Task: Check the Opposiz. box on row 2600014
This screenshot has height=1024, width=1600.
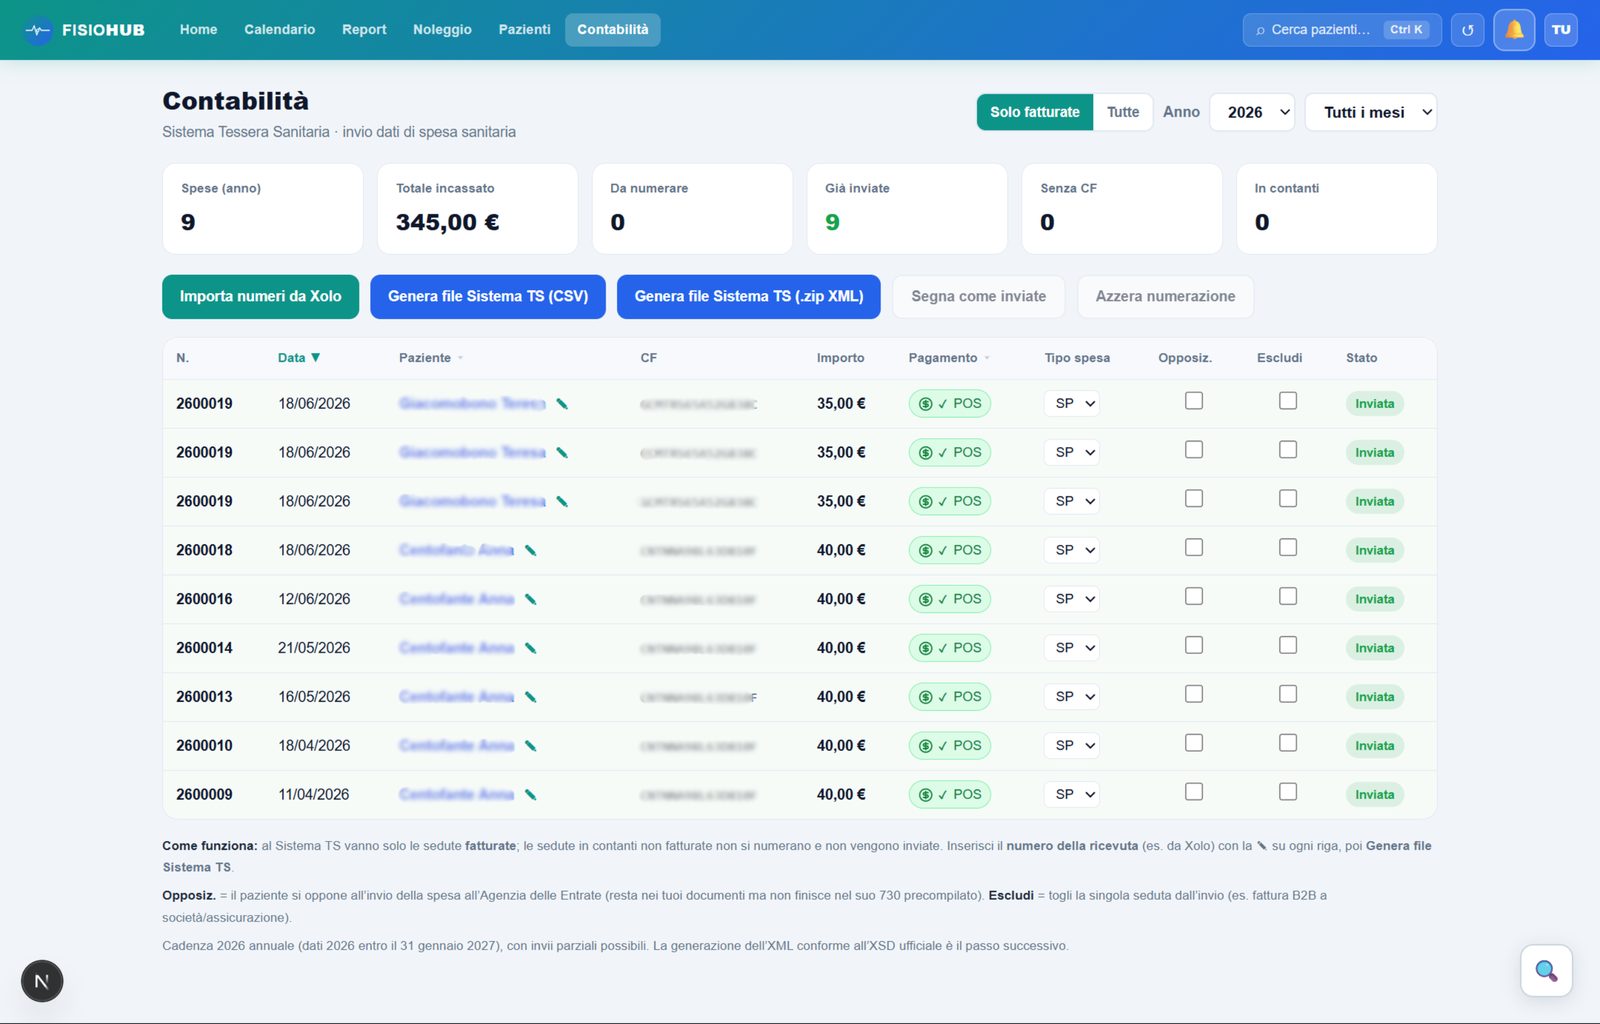Action: click(1194, 646)
